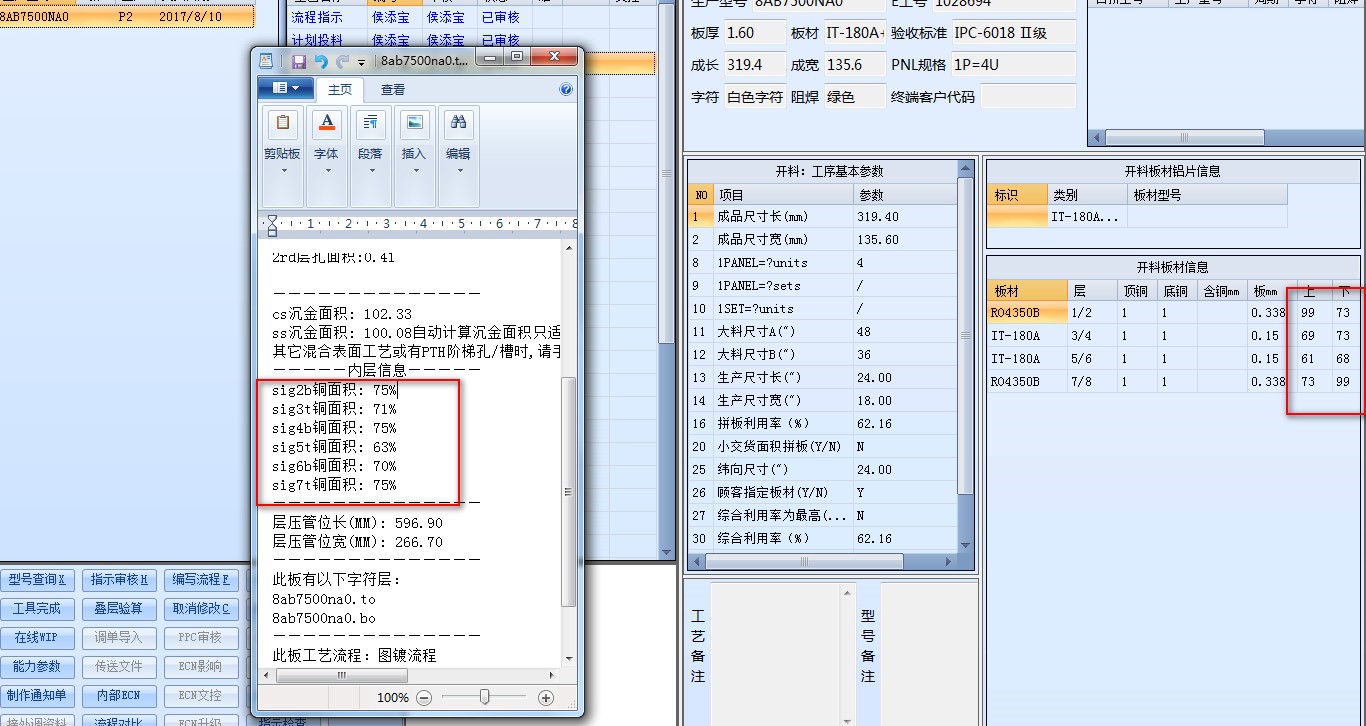
Task: Click the 在线WIP button
Action: [37, 637]
